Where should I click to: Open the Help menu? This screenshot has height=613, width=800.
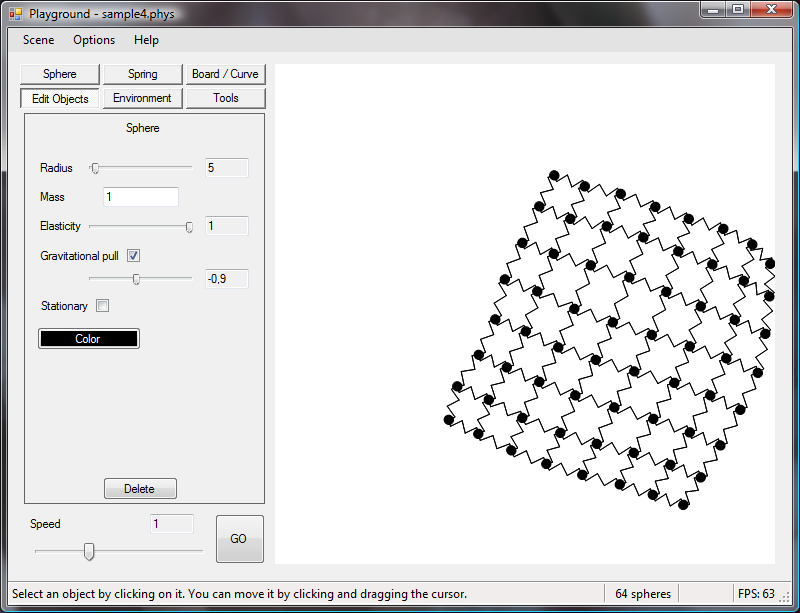(146, 40)
